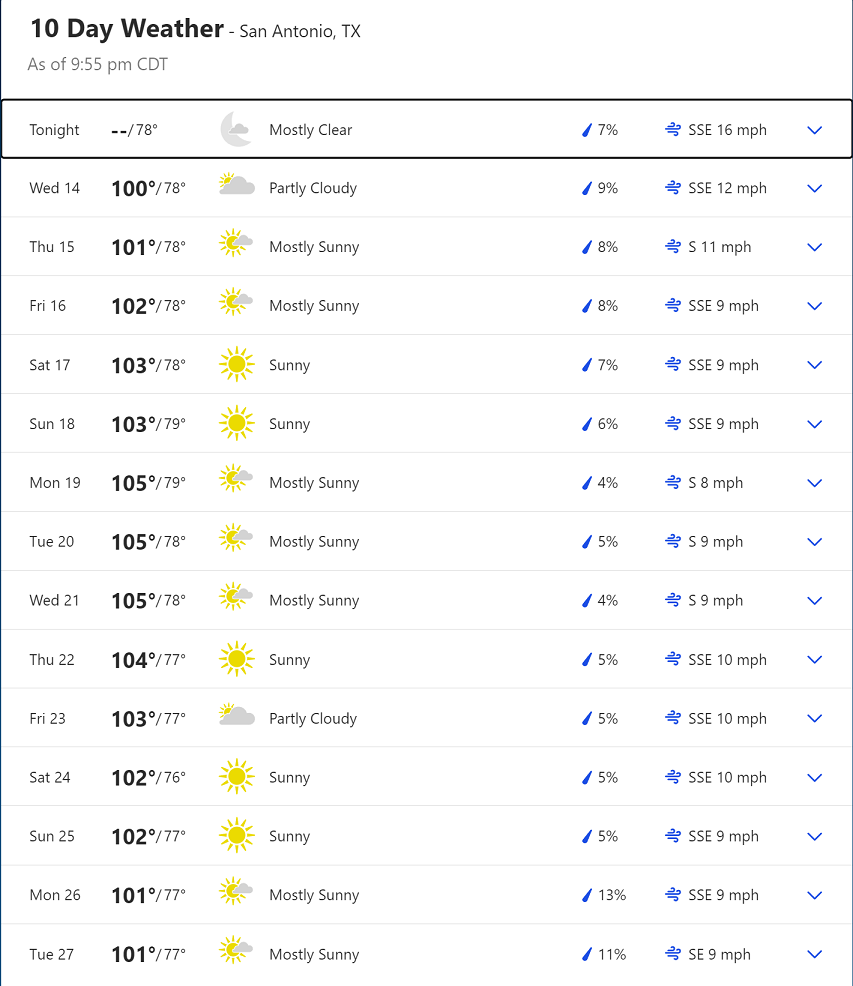Viewport: 853px width, 986px height.
Task: Click the 'SE 9 mph' wind text
Action: (720, 955)
